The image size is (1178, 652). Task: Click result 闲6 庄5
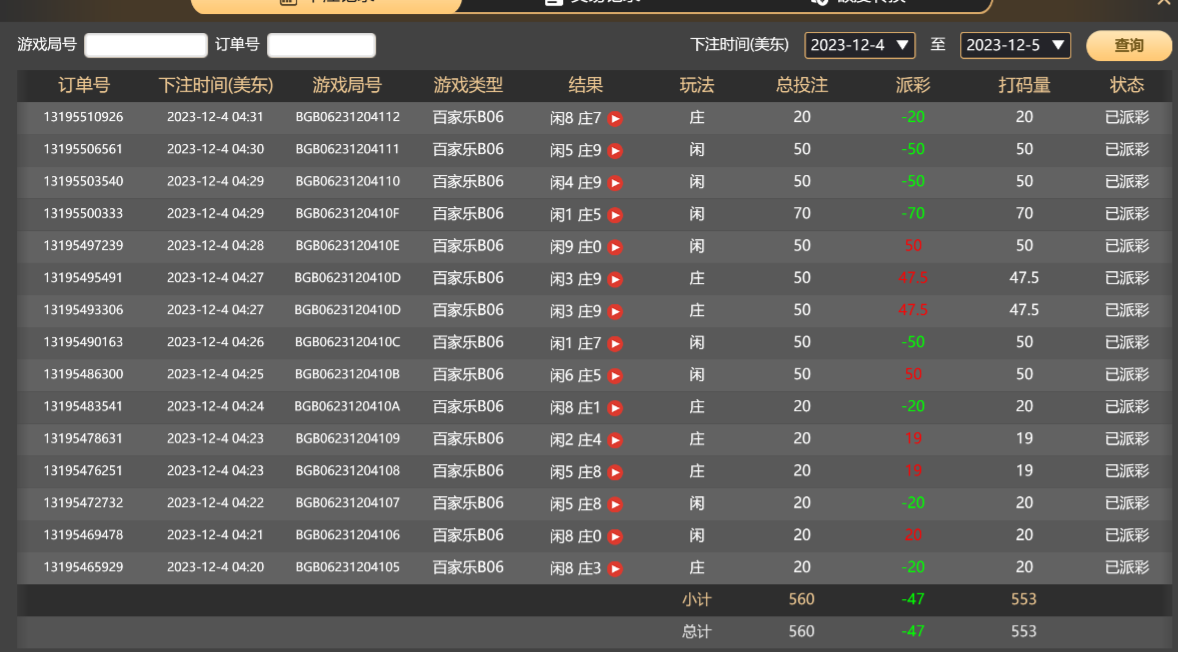pyautogui.click(x=575, y=375)
